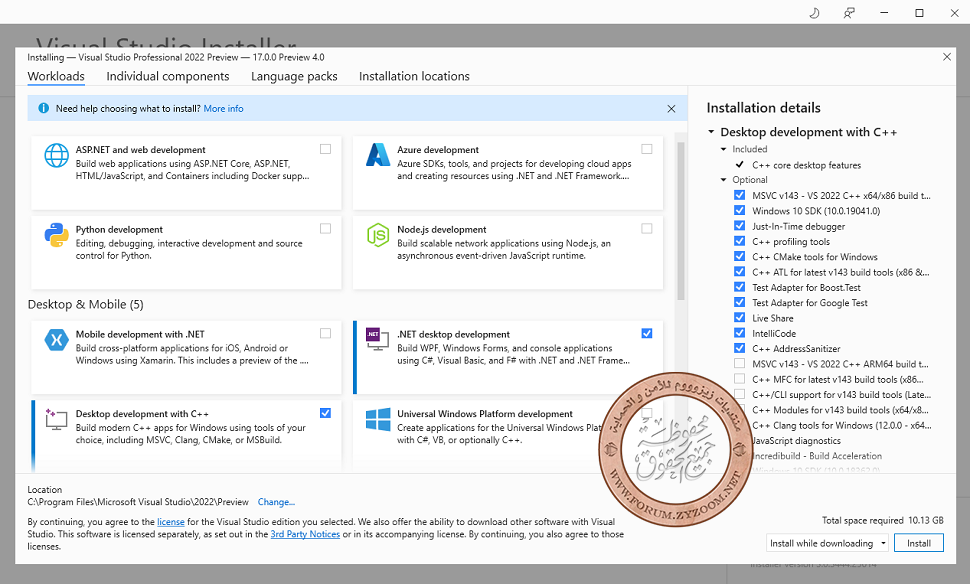970x584 pixels.
Task: Uncheck the Just-In-Time debugger option
Action: click(x=739, y=226)
